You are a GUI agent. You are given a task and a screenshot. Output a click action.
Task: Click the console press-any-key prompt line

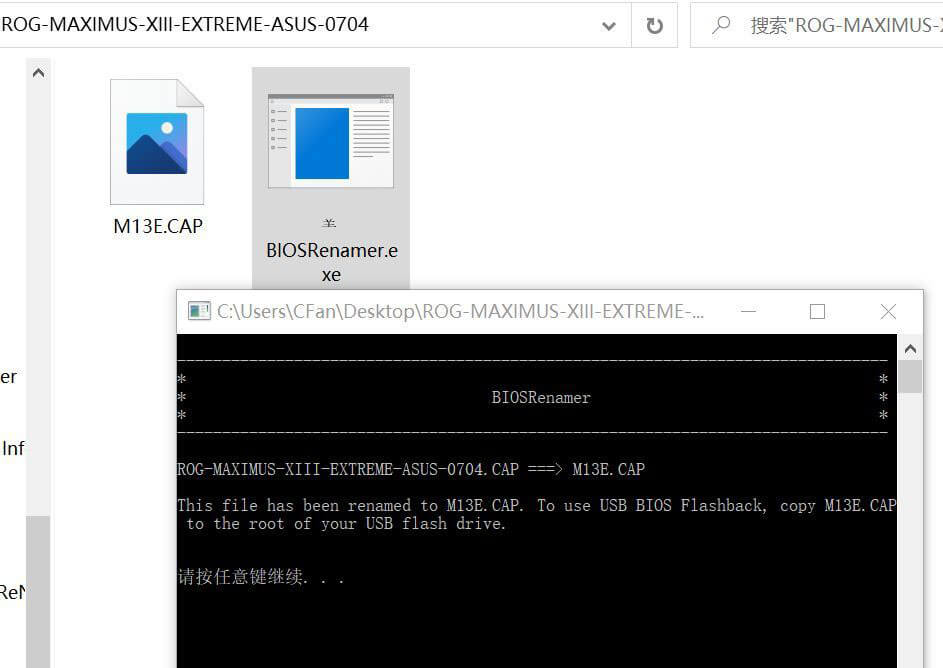pos(260,578)
